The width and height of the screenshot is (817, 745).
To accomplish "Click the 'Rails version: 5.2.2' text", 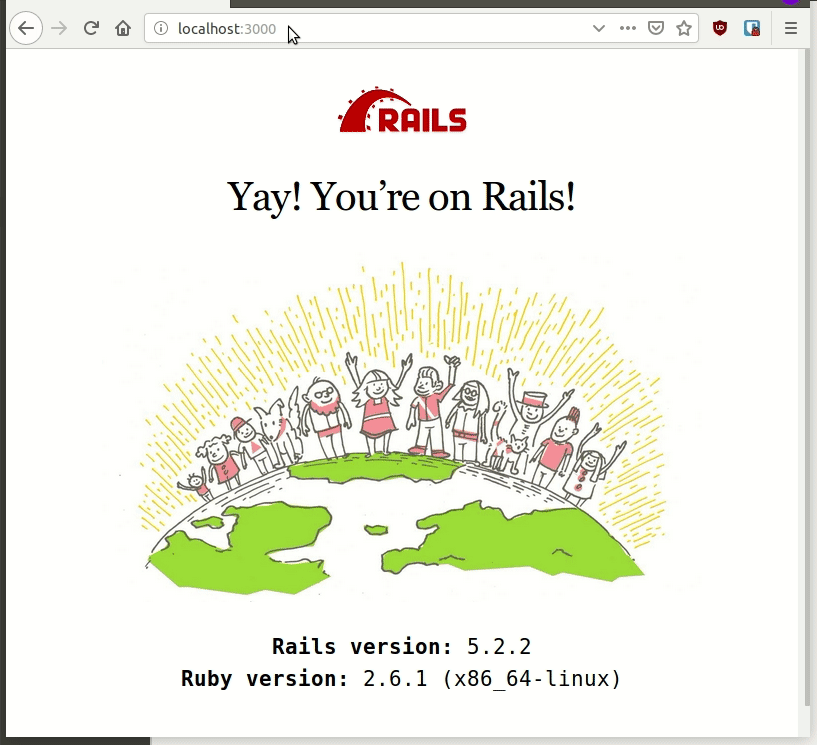I will tap(401, 647).
